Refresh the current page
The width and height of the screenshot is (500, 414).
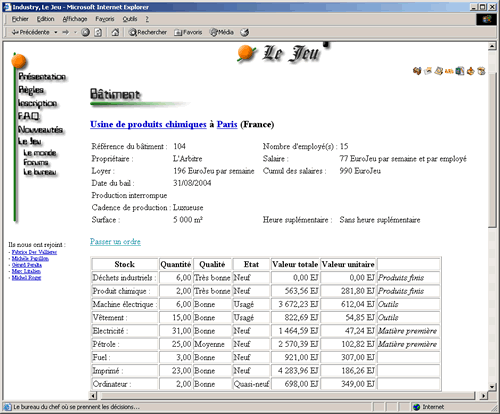pos(98,32)
